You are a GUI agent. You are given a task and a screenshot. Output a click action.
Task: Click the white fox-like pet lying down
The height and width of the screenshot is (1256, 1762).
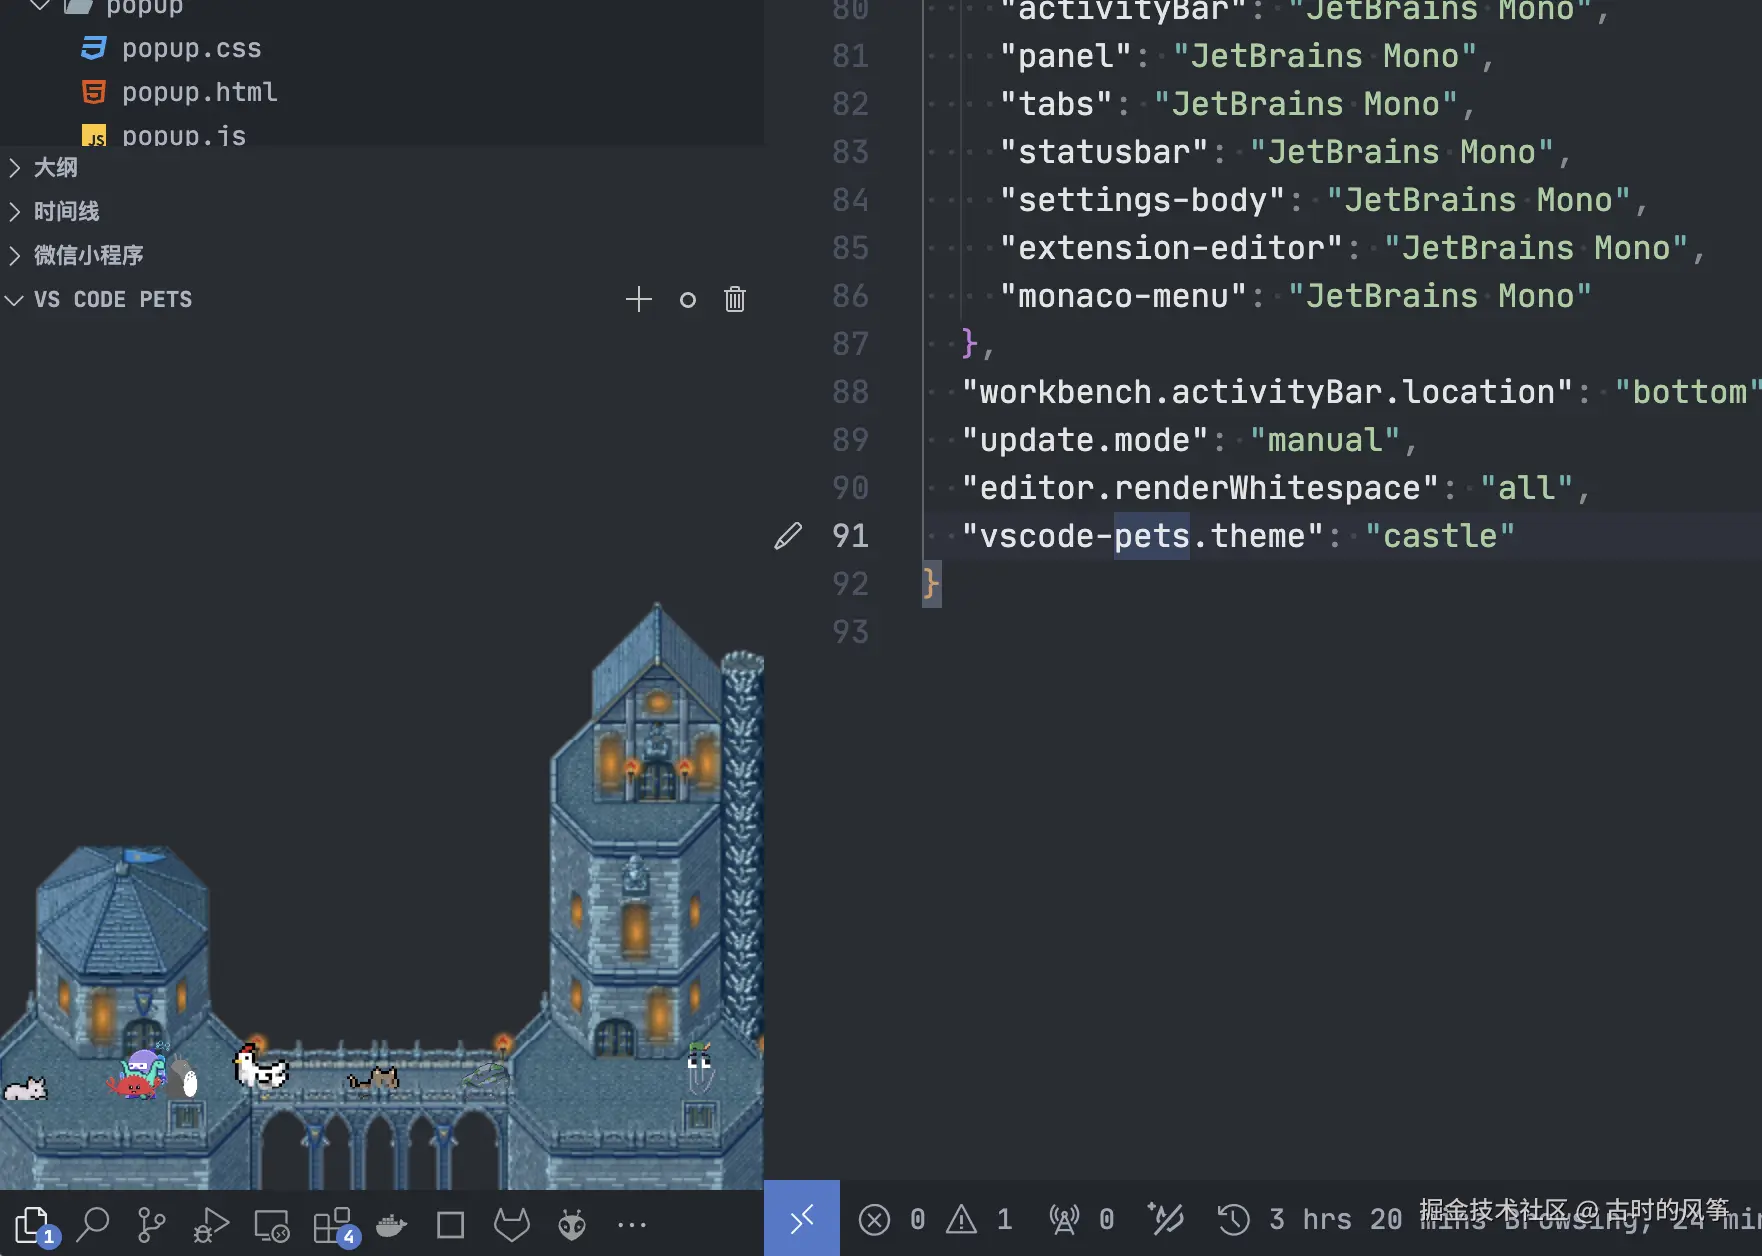tap(25, 1088)
